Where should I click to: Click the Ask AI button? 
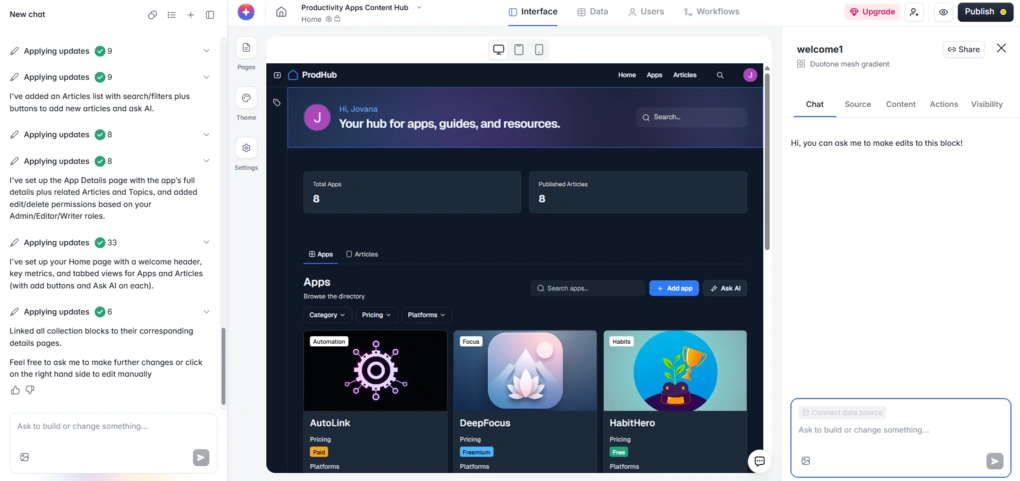725,288
